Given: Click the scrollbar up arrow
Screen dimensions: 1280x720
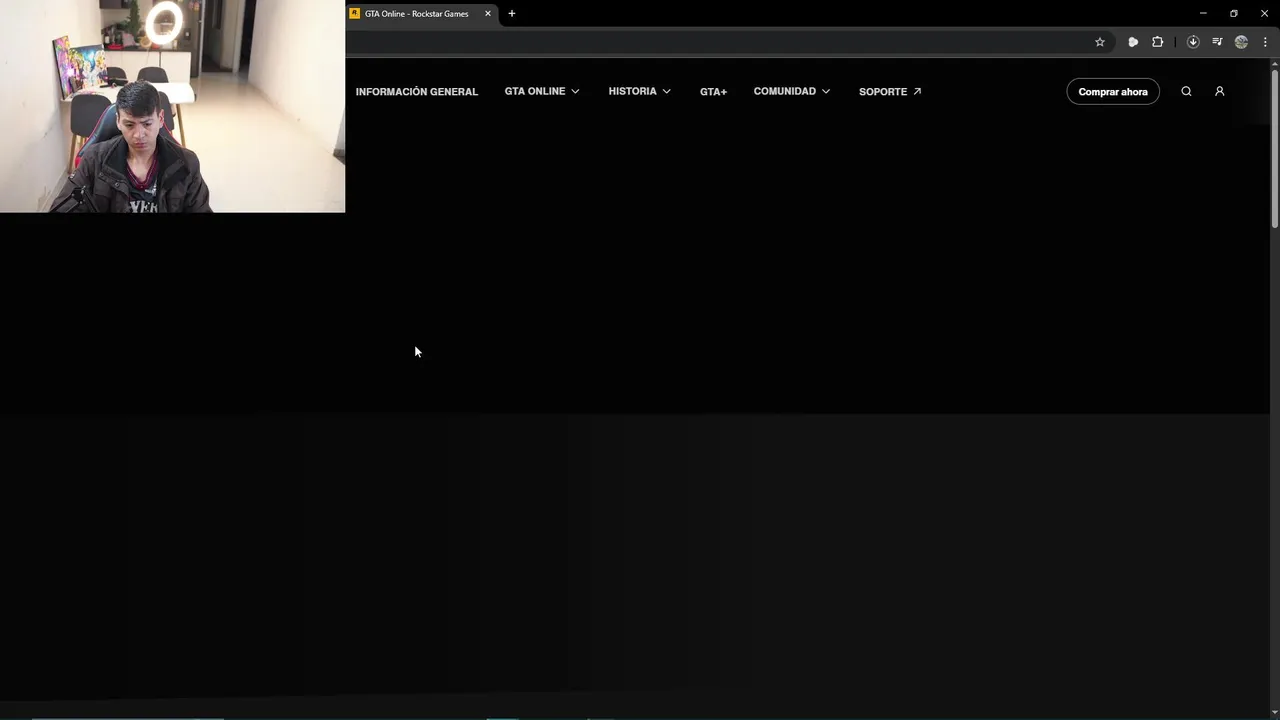Looking at the screenshot, I should click(1275, 64).
